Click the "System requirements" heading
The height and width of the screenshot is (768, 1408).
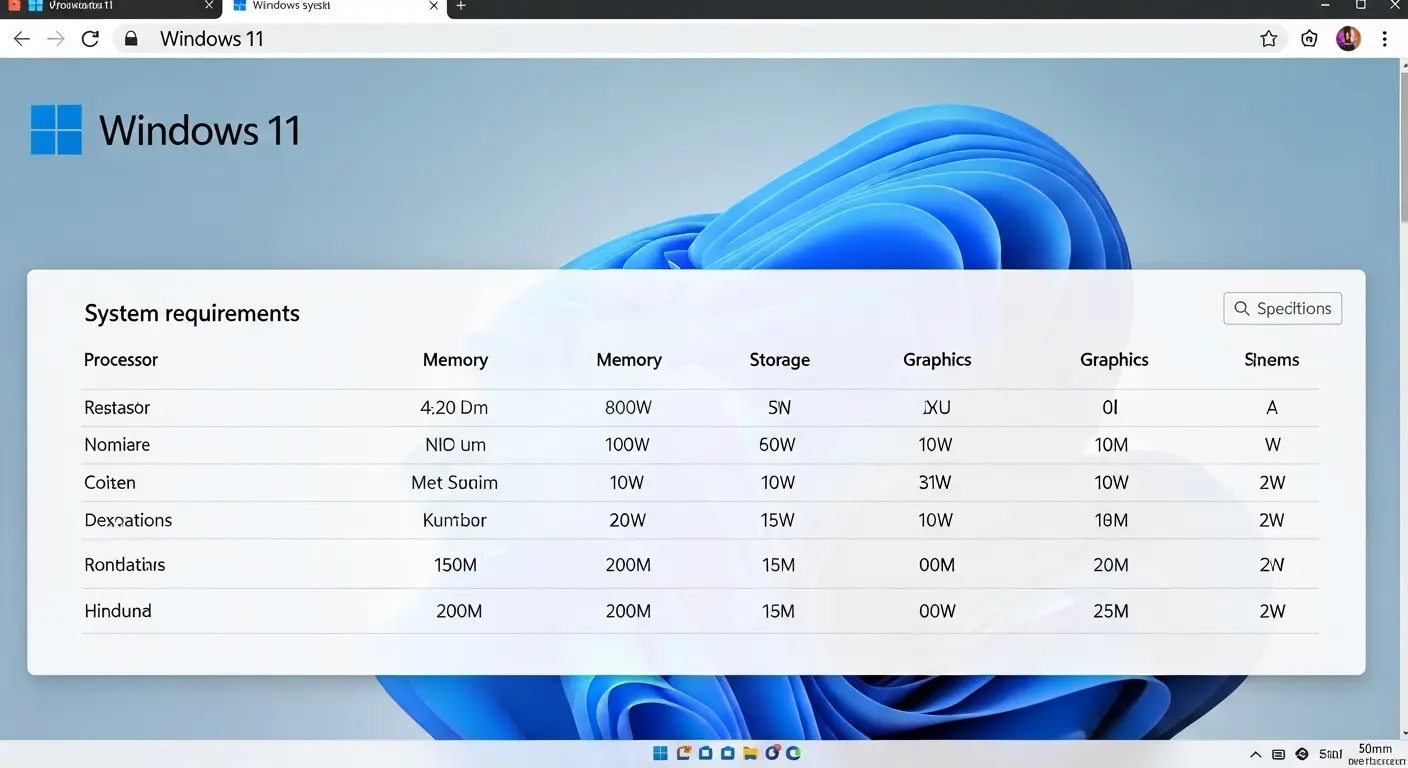tap(192, 313)
